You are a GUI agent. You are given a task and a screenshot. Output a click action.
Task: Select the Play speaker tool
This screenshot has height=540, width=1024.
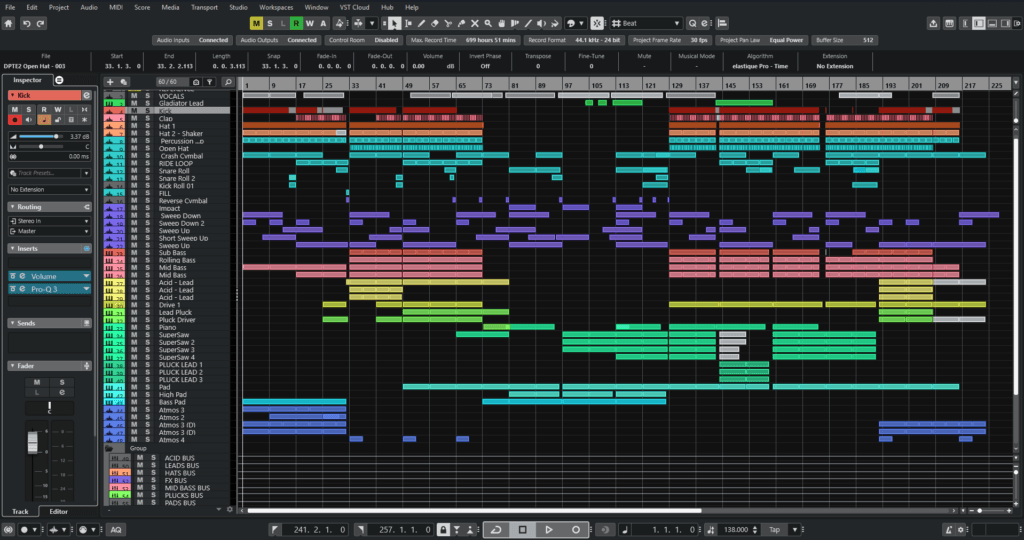[x=541, y=24]
